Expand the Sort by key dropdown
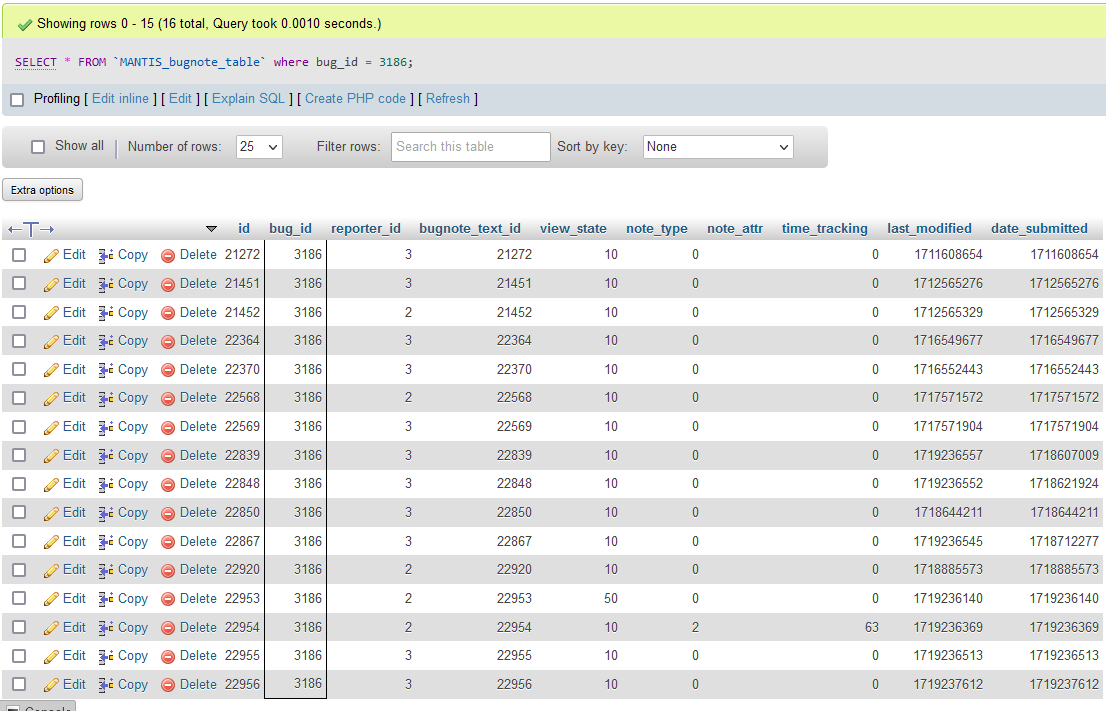Viewport: 1106px width, 711px height. pyautogui.click(x=717, y=147)
